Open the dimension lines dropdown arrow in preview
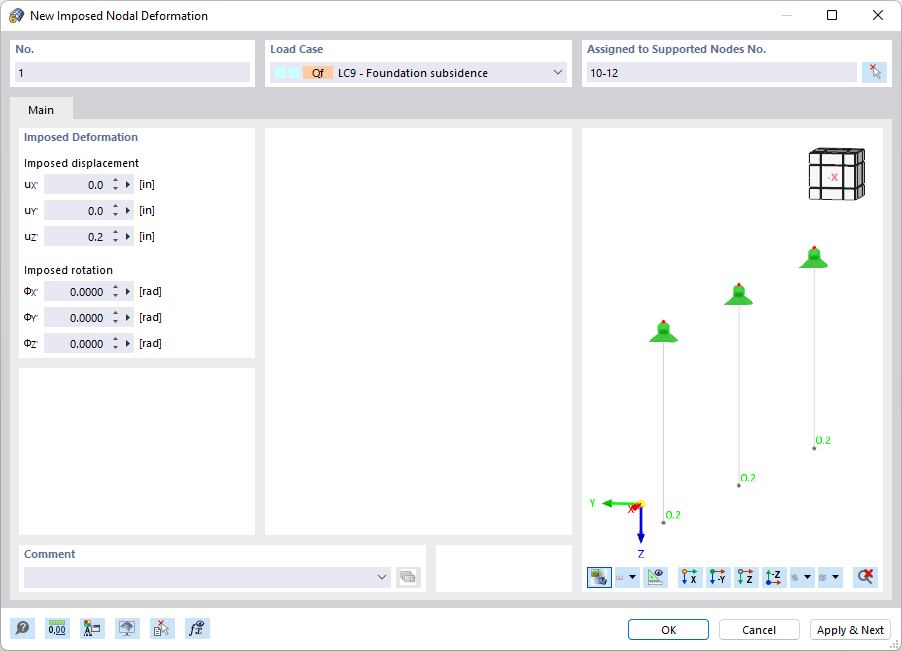Viewport: 902px width, 651px height. [633, 577]
